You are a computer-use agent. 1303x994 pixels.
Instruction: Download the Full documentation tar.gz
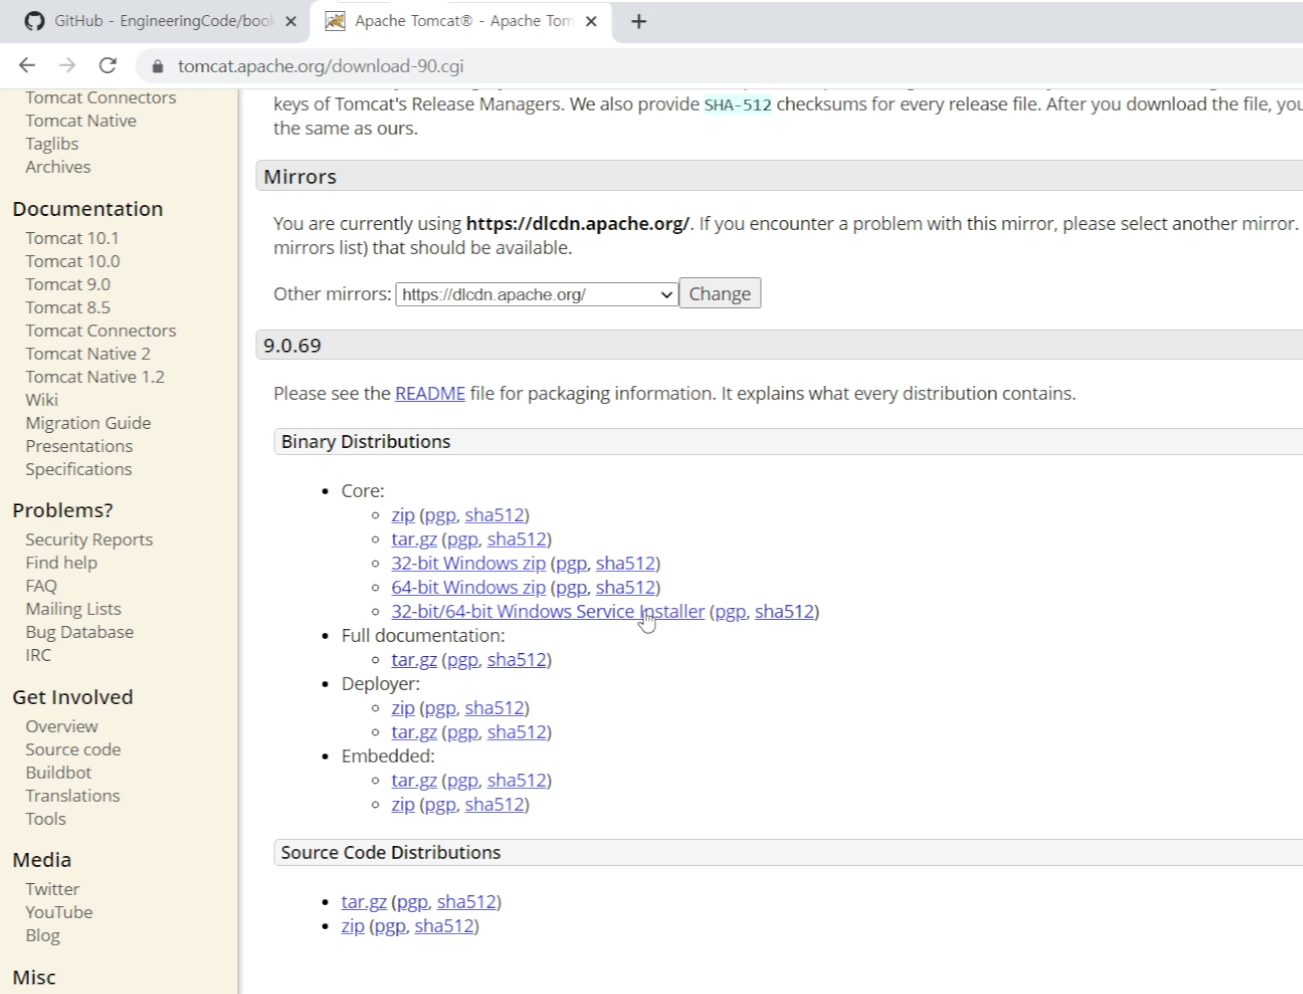(414, 659)
